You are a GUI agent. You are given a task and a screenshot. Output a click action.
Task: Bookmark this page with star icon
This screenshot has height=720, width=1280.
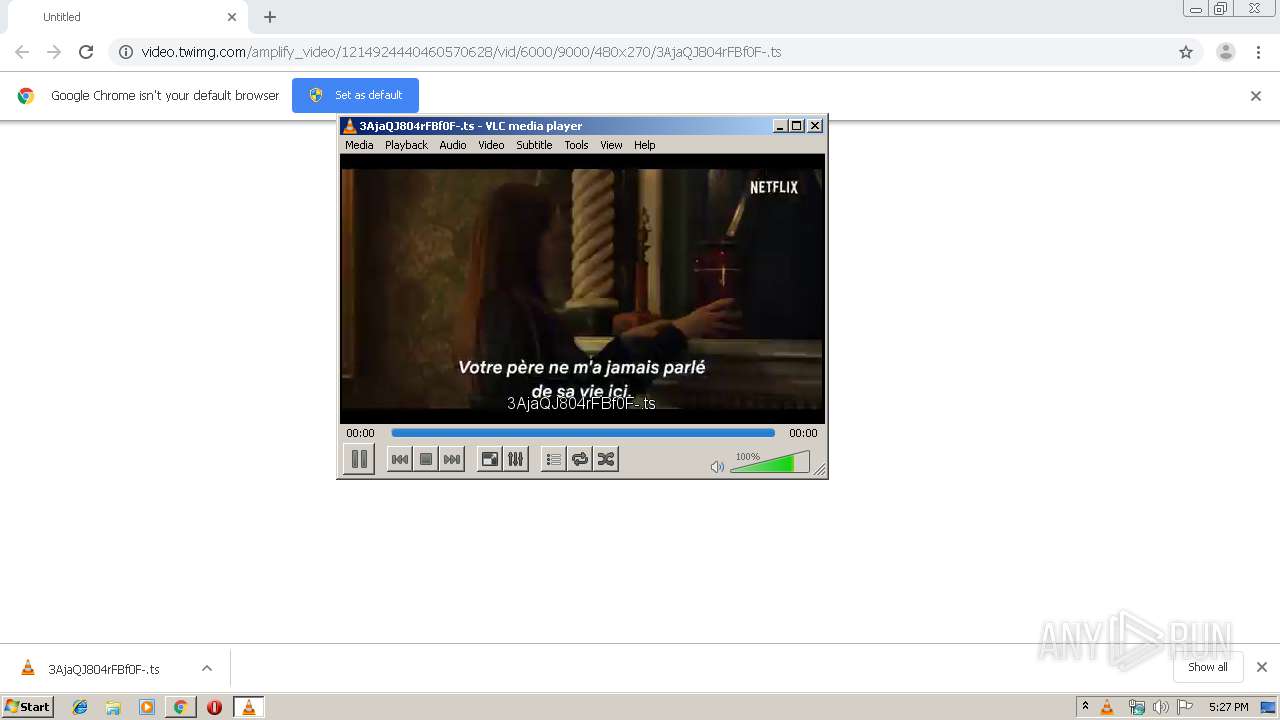[x=1186, y=52]
